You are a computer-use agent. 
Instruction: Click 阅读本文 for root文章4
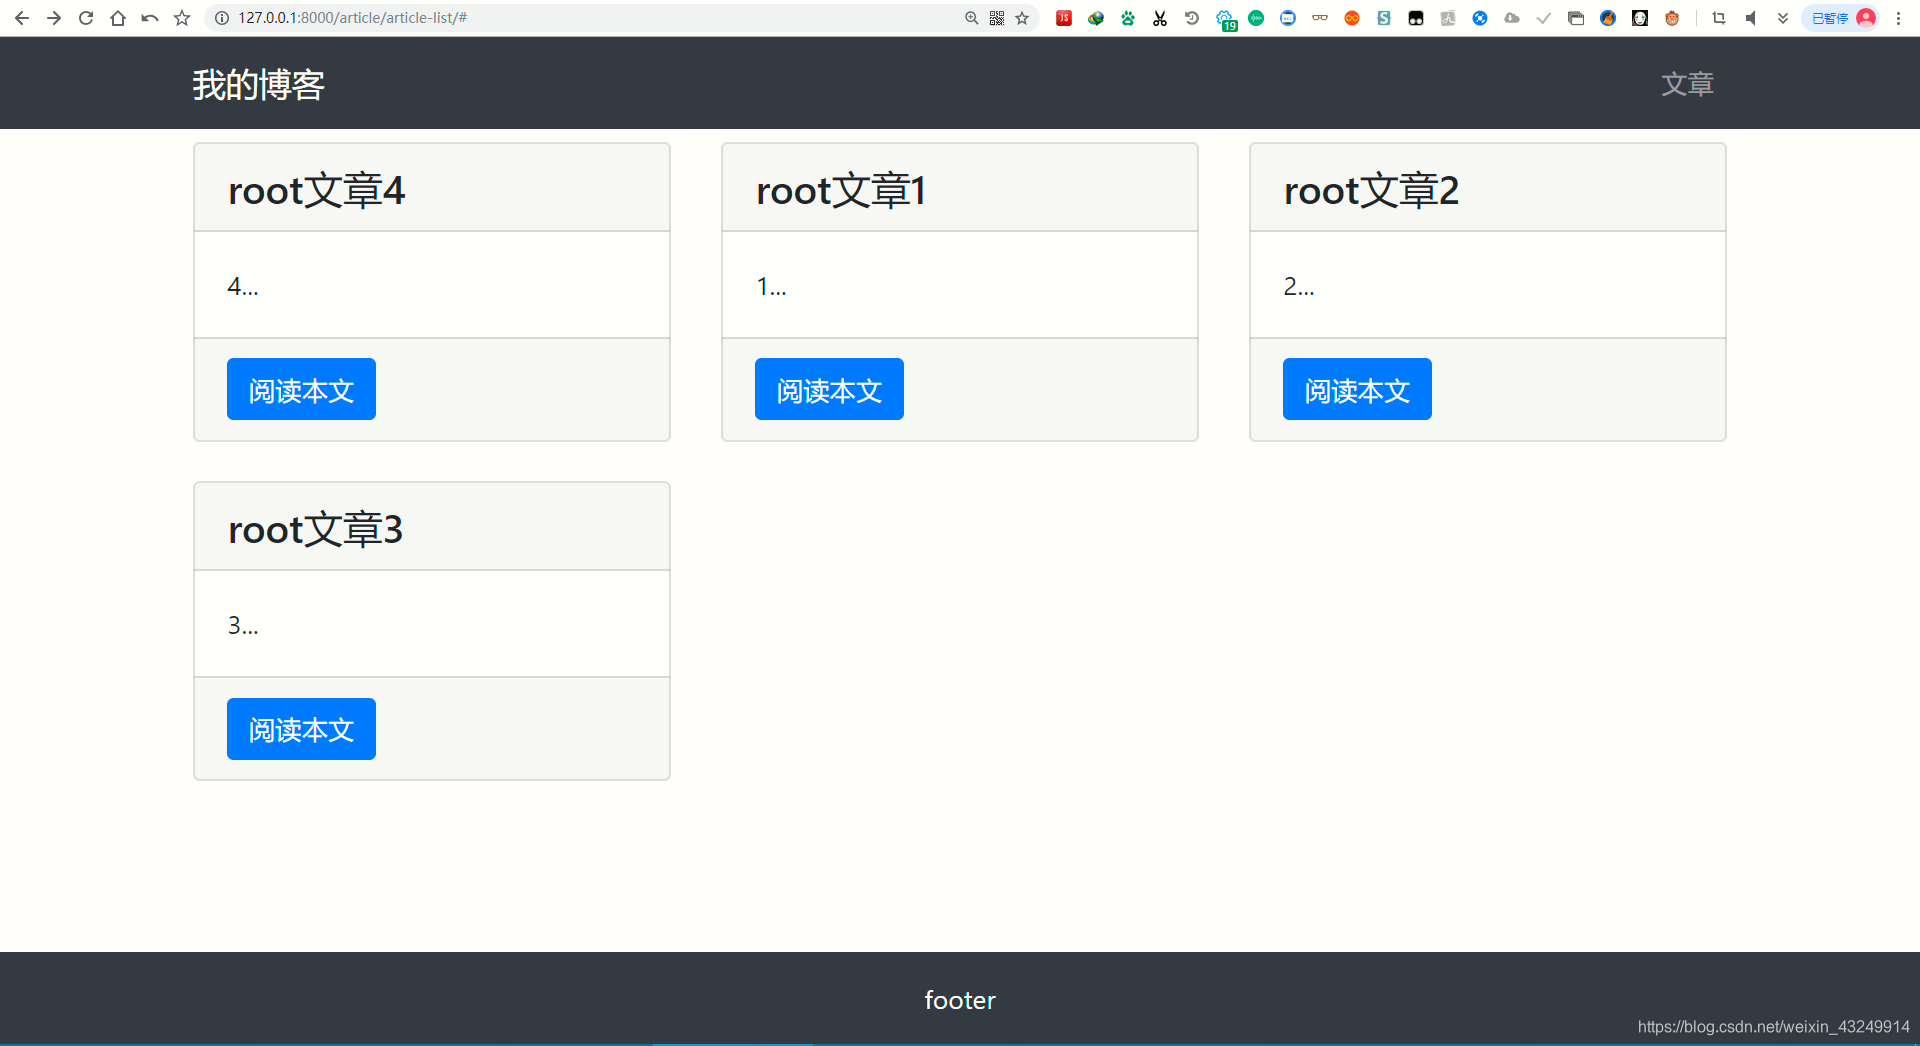(301, 389)
